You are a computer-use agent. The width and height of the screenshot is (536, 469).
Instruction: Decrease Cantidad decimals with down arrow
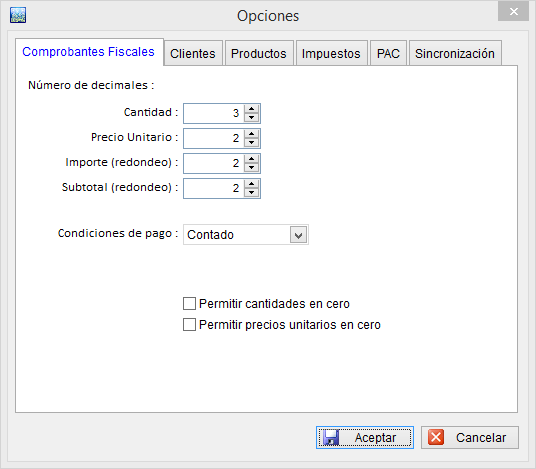(252, 117)
